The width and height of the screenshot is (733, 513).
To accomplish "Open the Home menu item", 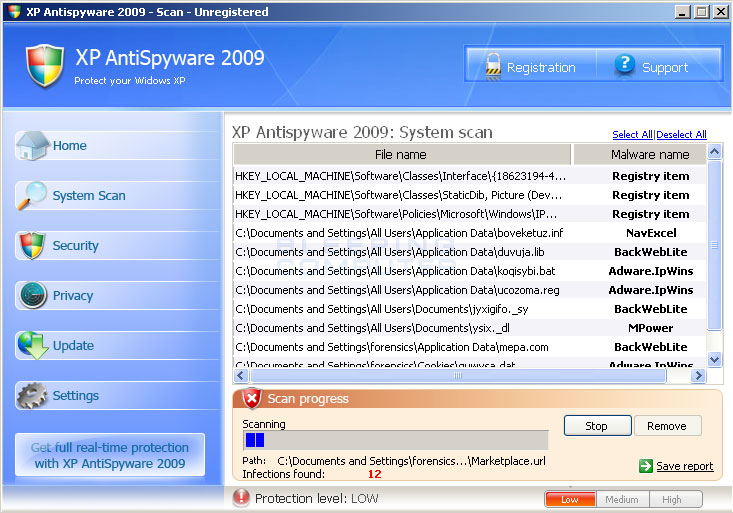I will (117, 145).
